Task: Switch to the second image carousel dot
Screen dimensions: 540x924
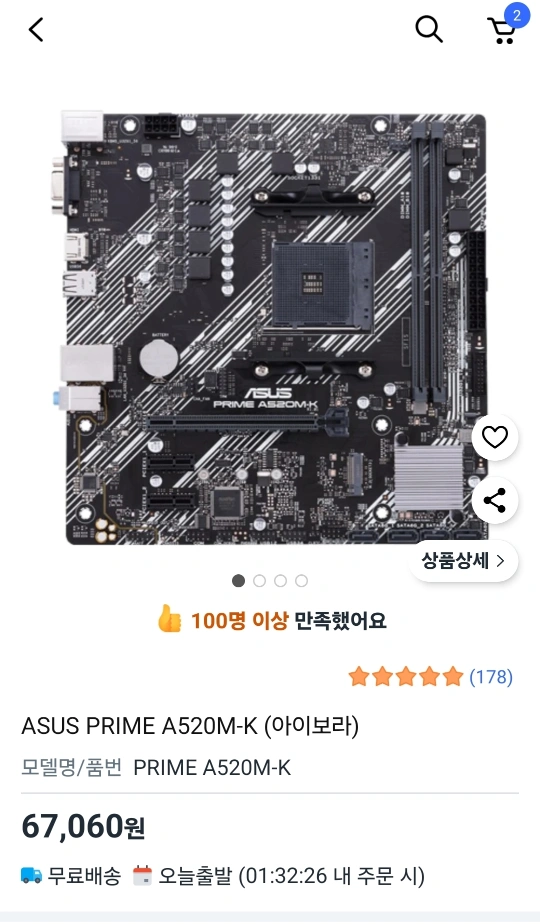Action: pos(259,581)
